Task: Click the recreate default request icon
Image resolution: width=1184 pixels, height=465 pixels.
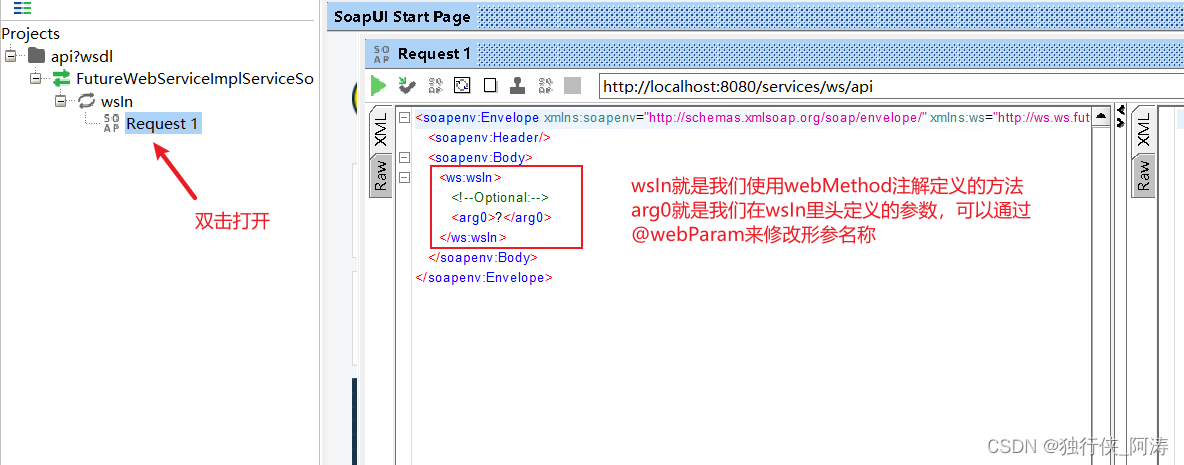Action: click(x=462, y=85)
